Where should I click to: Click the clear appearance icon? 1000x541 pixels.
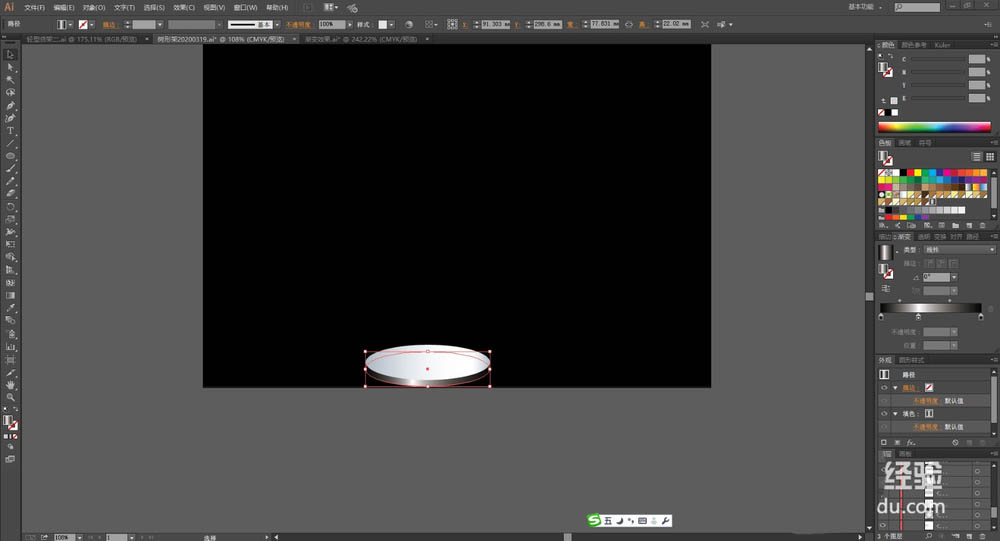point(955,442)
